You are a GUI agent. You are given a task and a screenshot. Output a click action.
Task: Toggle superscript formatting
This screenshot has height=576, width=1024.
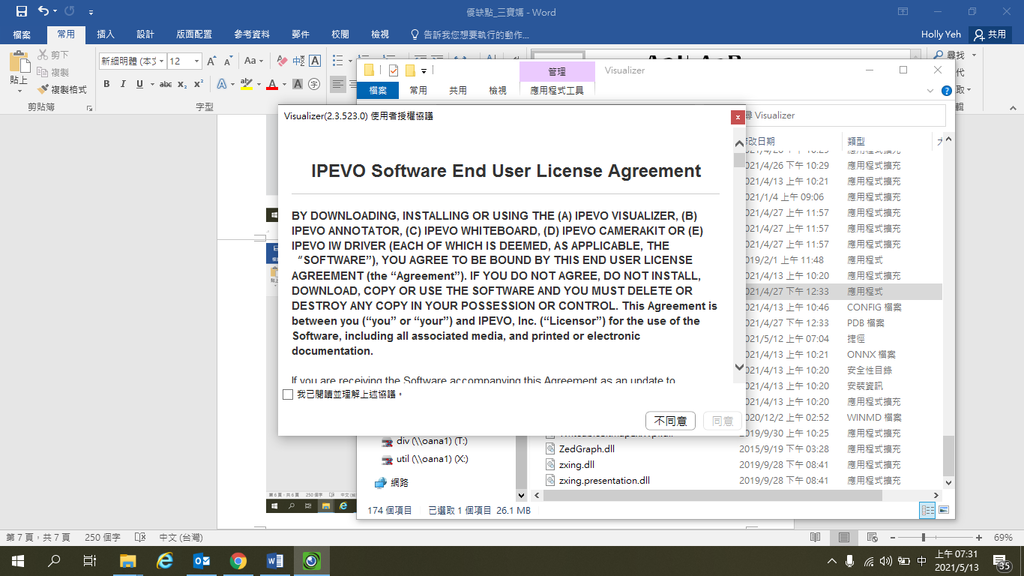pyautogui.click(x=199, y=84)
